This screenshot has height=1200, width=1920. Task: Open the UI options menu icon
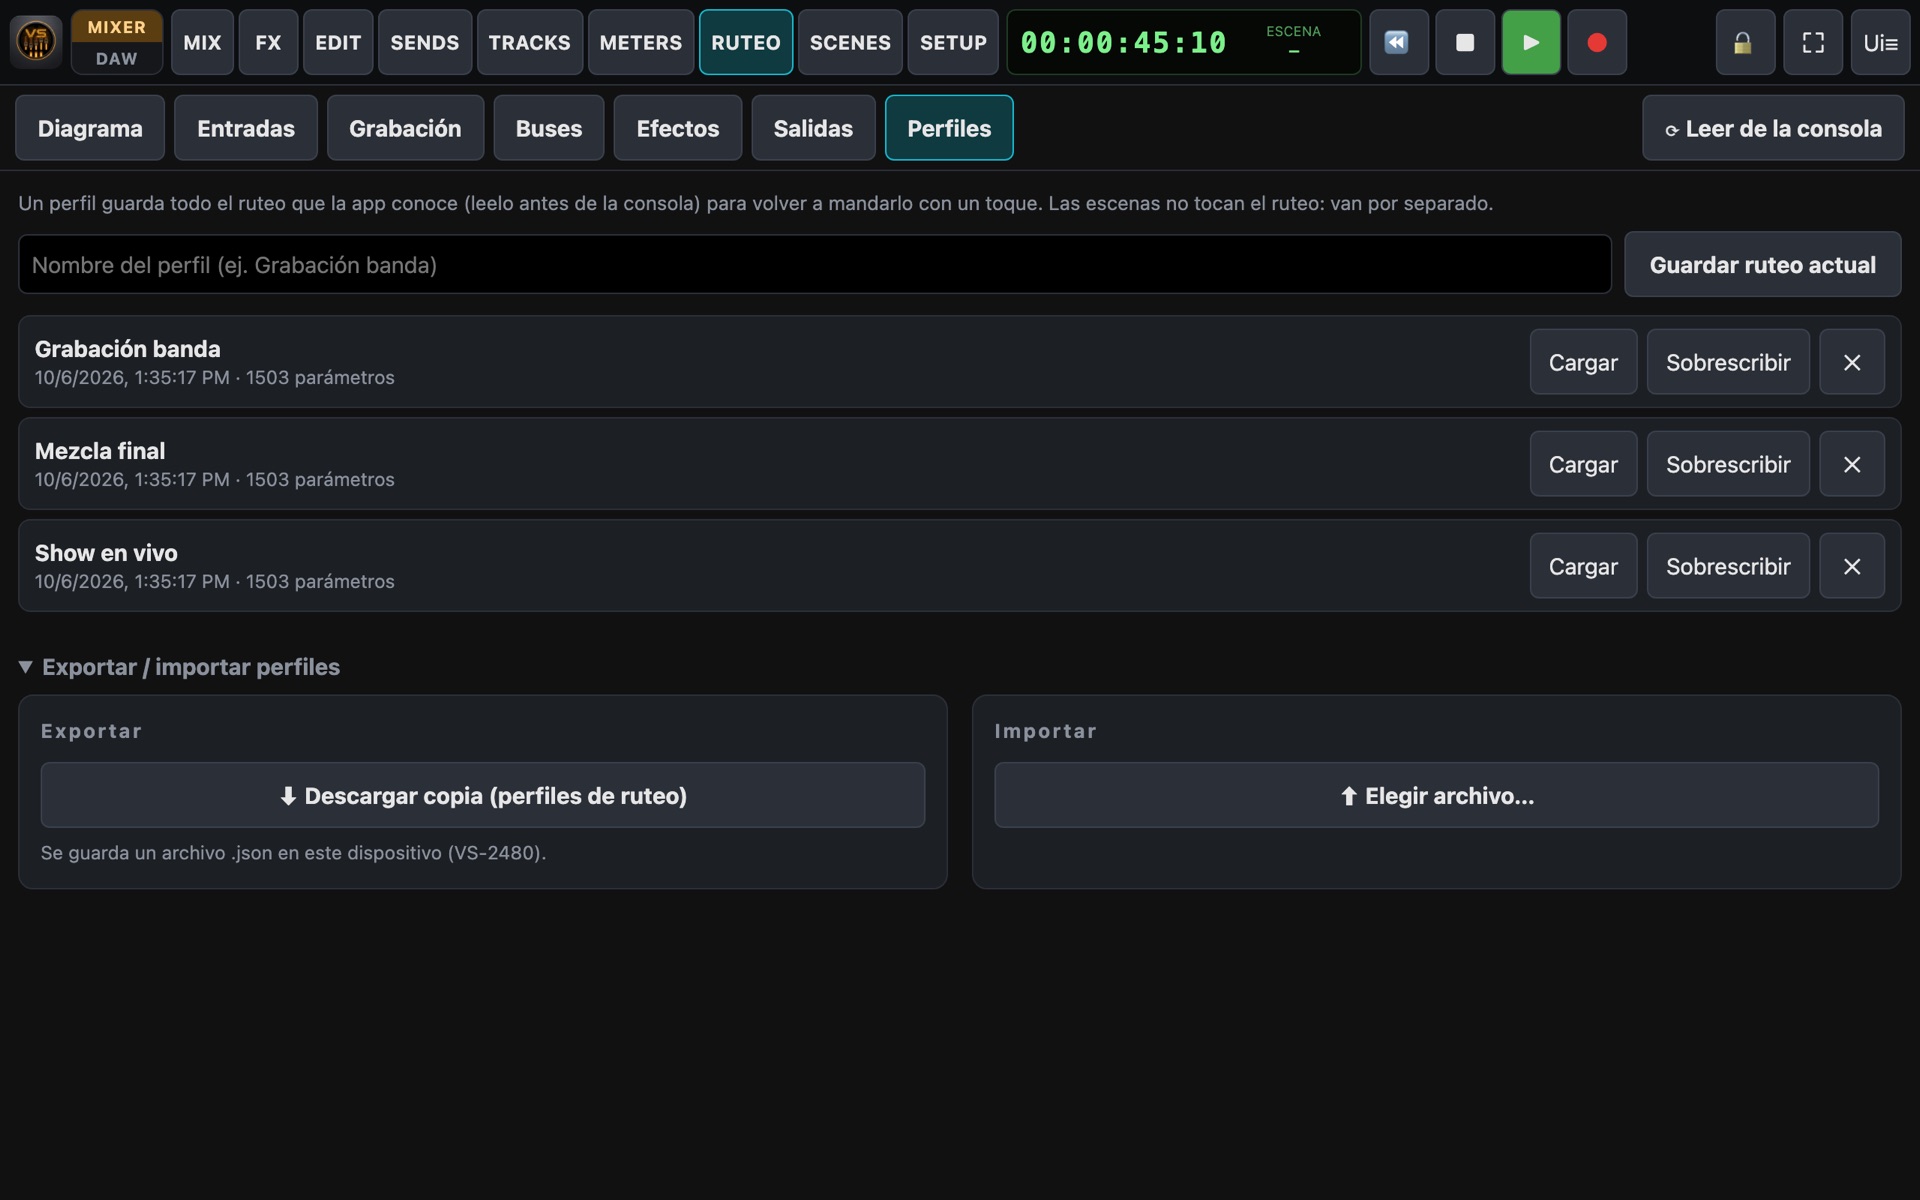[x=1880, y=42]
